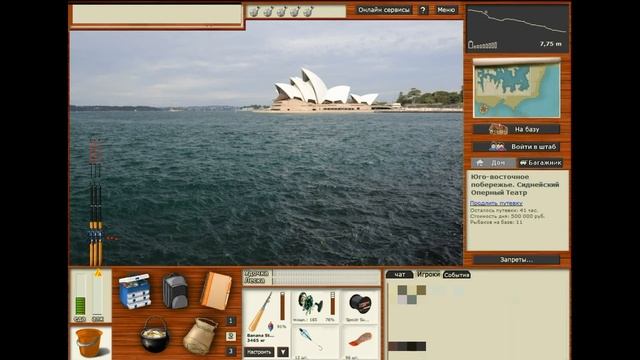
Task: Switch to the Игроки tab
Action: point(428,274)
